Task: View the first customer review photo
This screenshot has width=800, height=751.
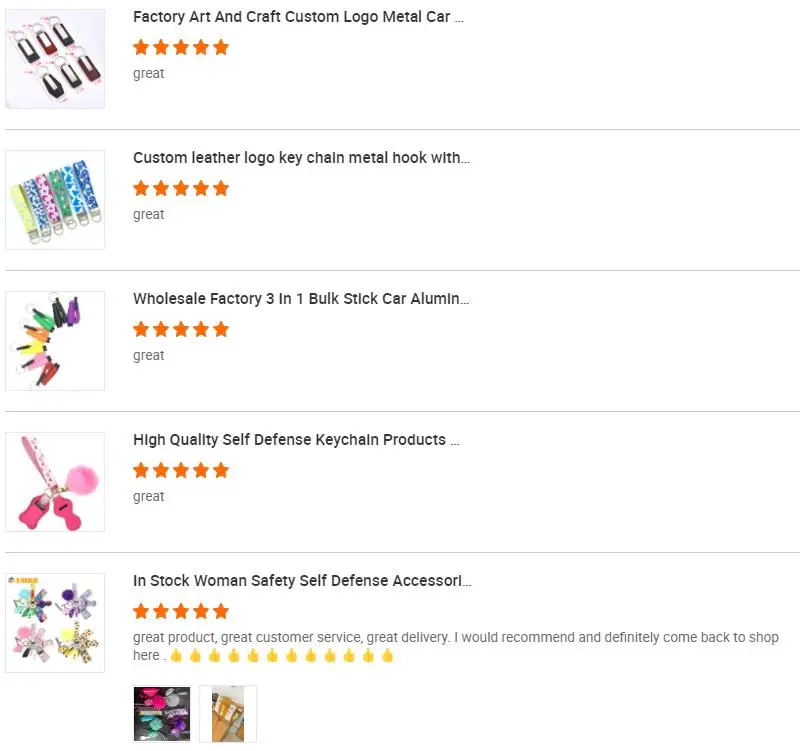Action: [162, 713]
